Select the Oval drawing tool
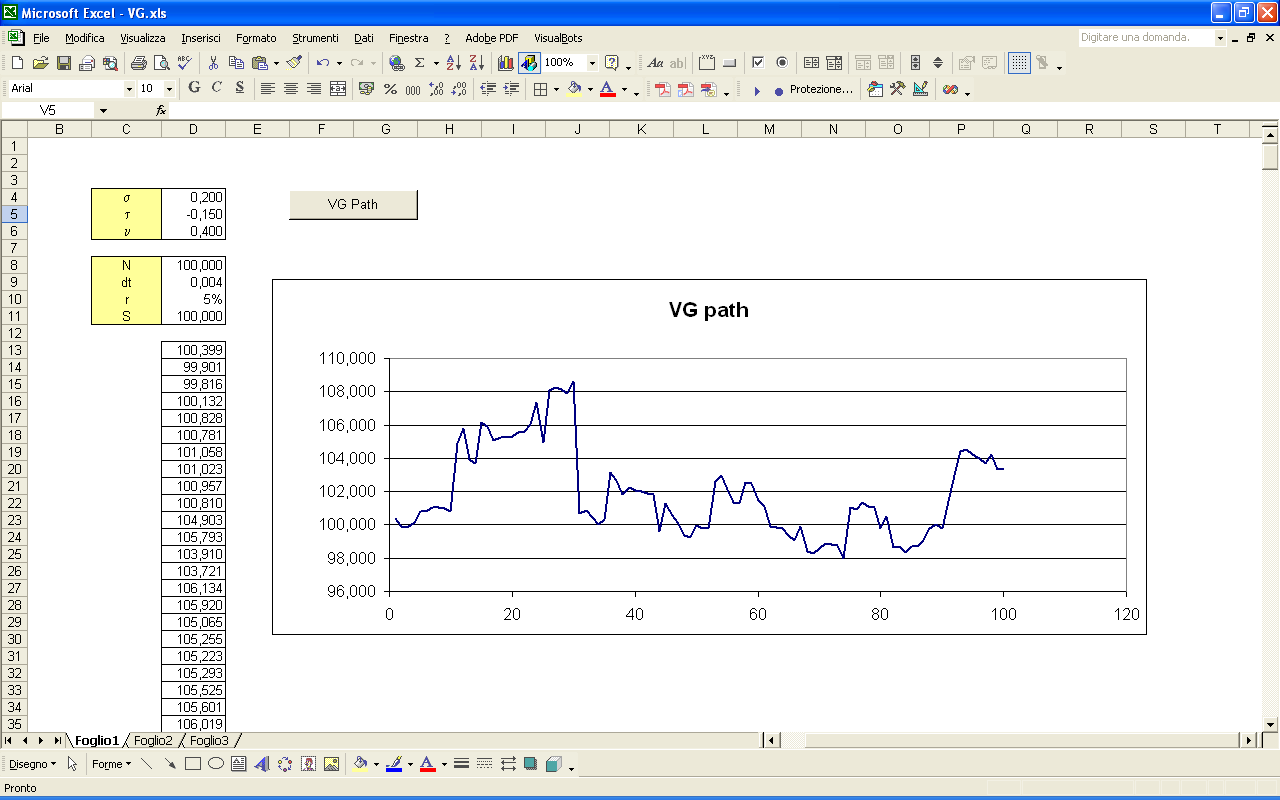1280x800 pixels. pyautogui.click(x=216, y=764)
